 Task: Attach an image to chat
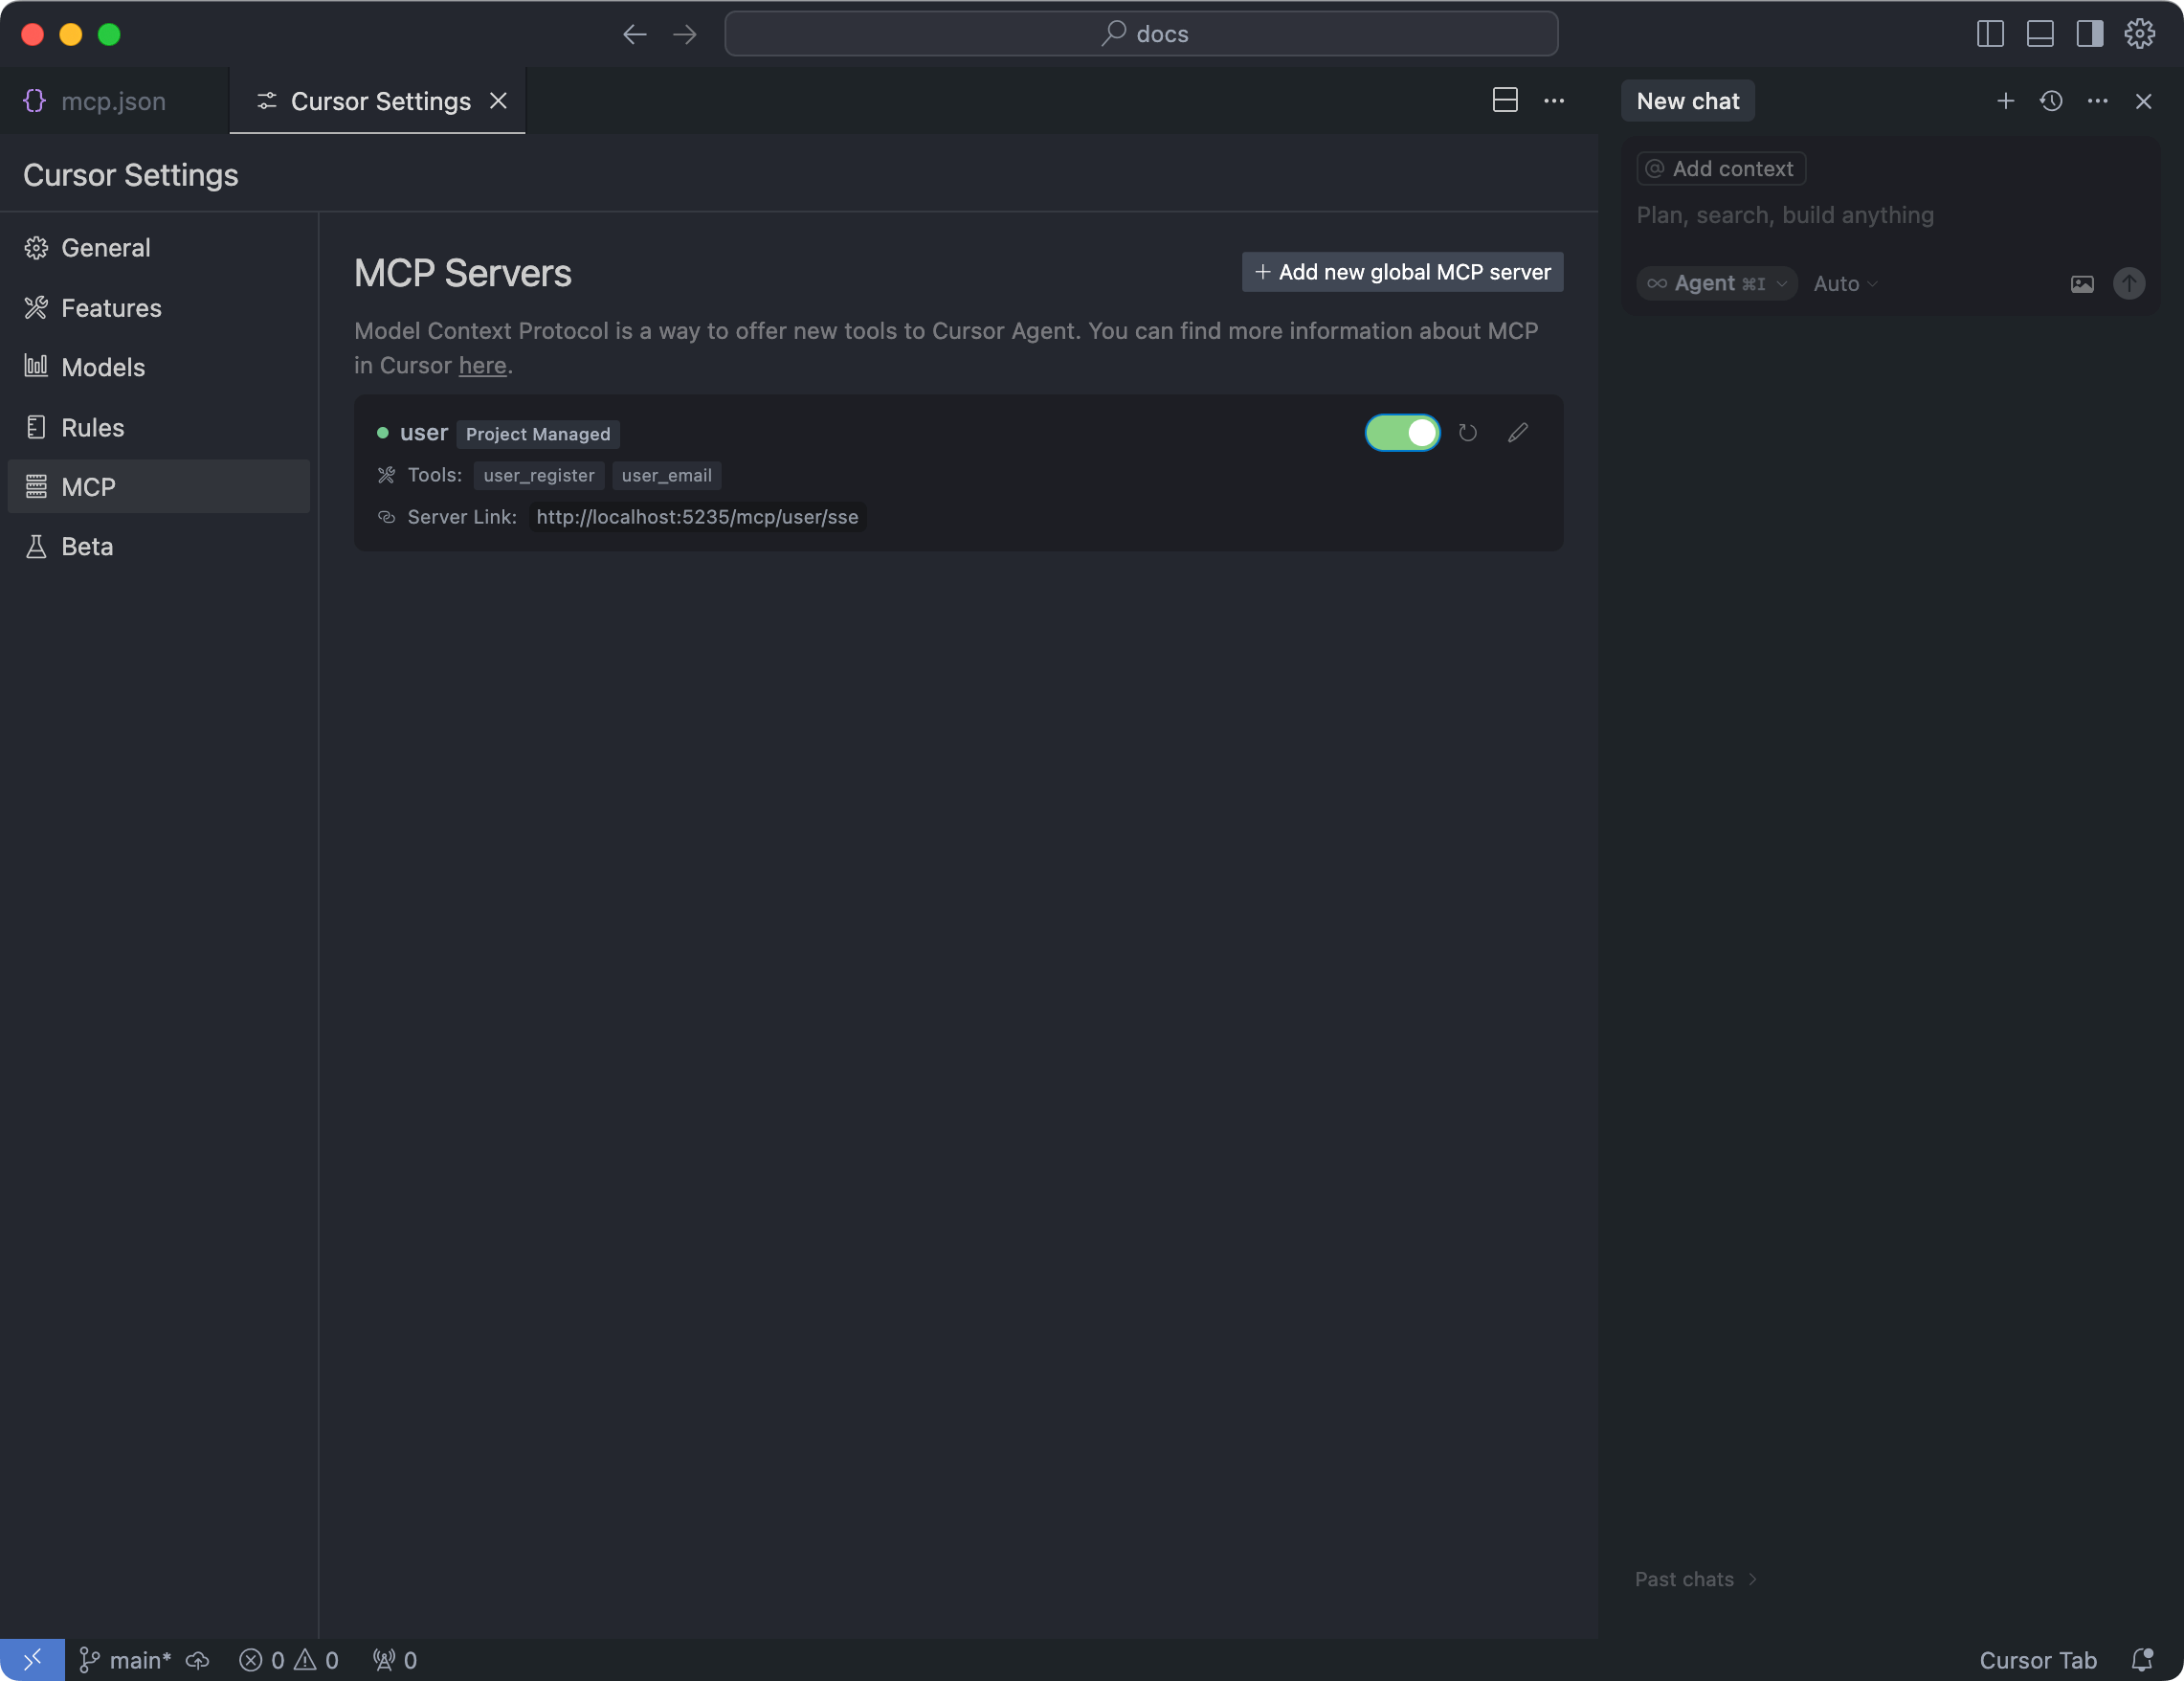[2082, 284]
